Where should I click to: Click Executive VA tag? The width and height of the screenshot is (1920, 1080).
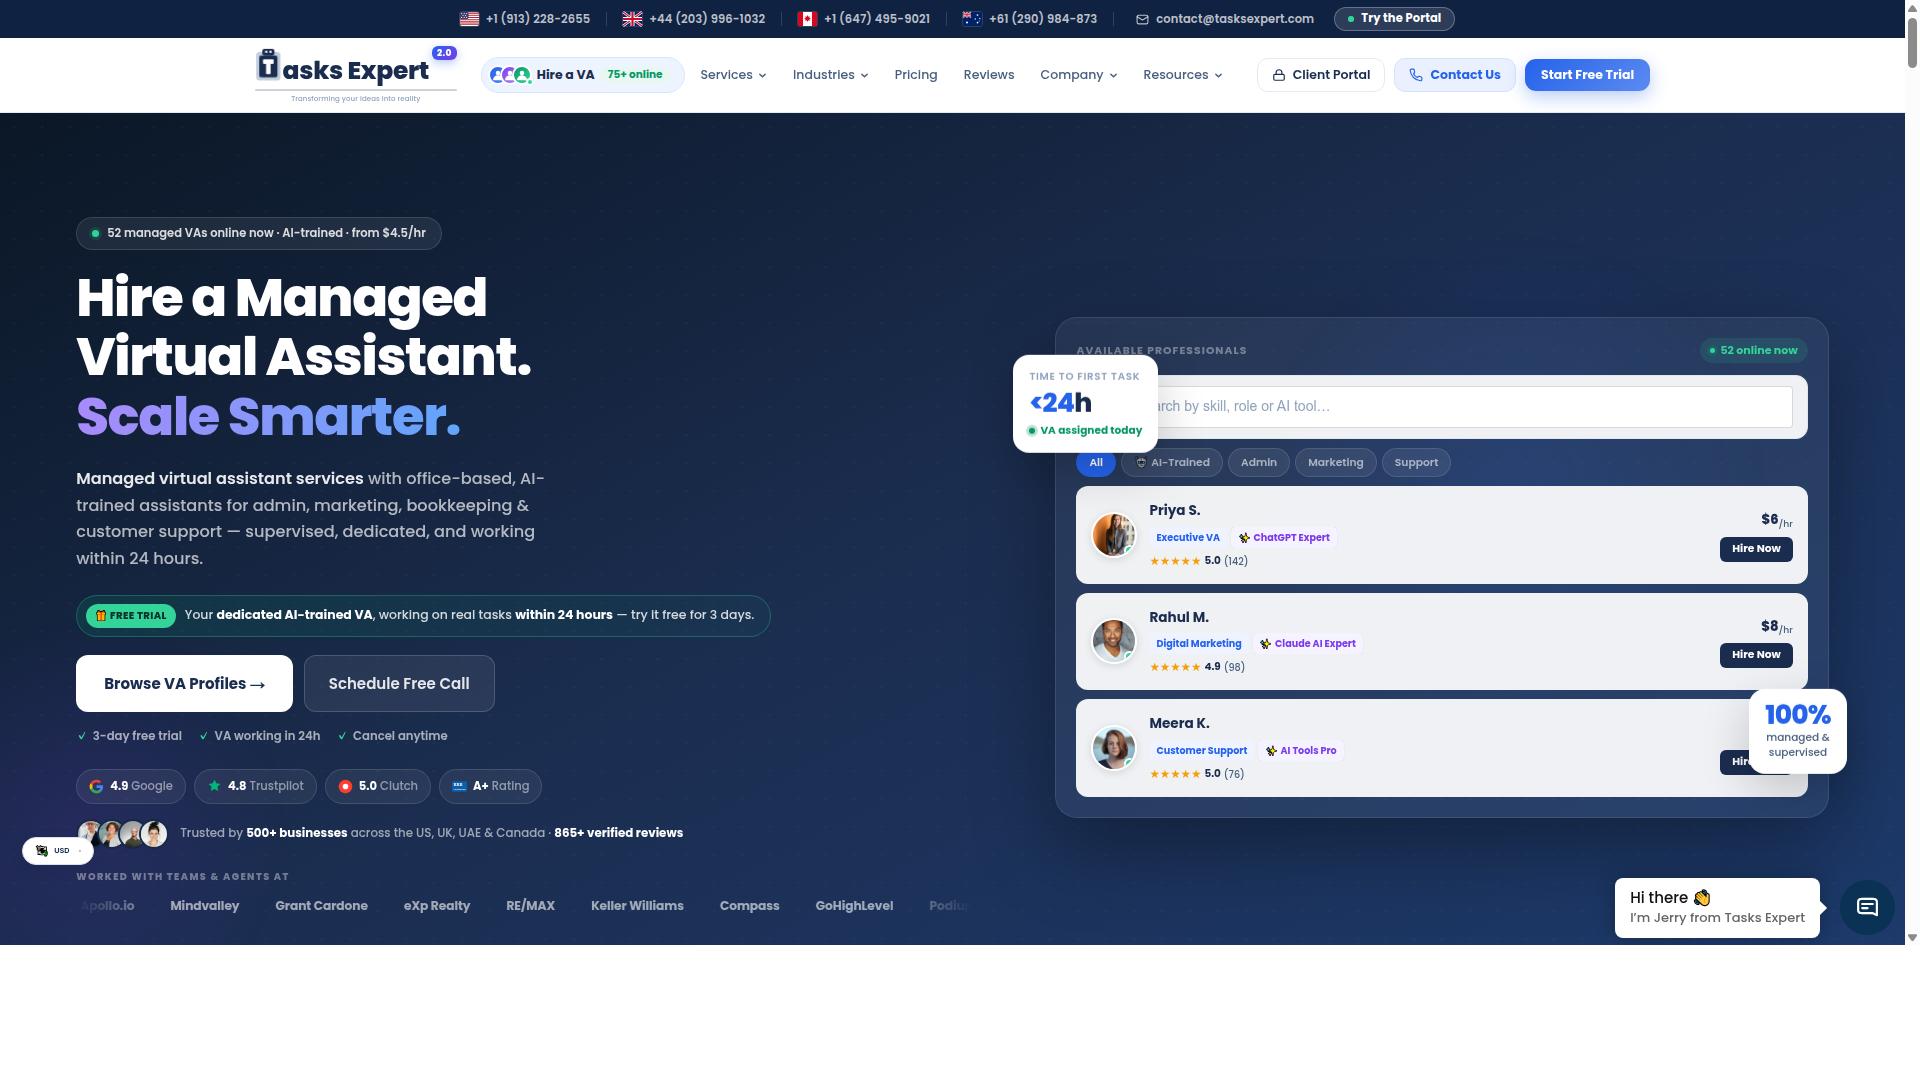[1188, 538]
